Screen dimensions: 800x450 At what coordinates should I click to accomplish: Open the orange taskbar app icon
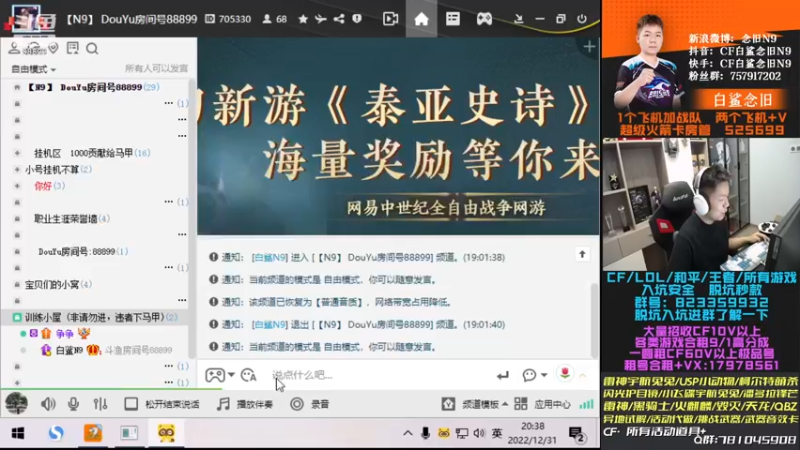point(93,433)
